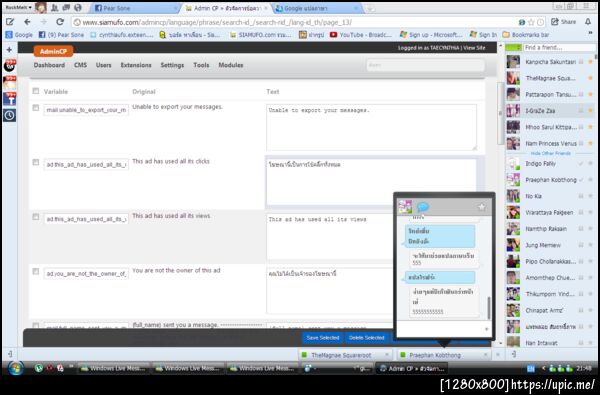Click the notifications bell icon
The height and width of the screenshot is (395, 600).
coord(588,22)
